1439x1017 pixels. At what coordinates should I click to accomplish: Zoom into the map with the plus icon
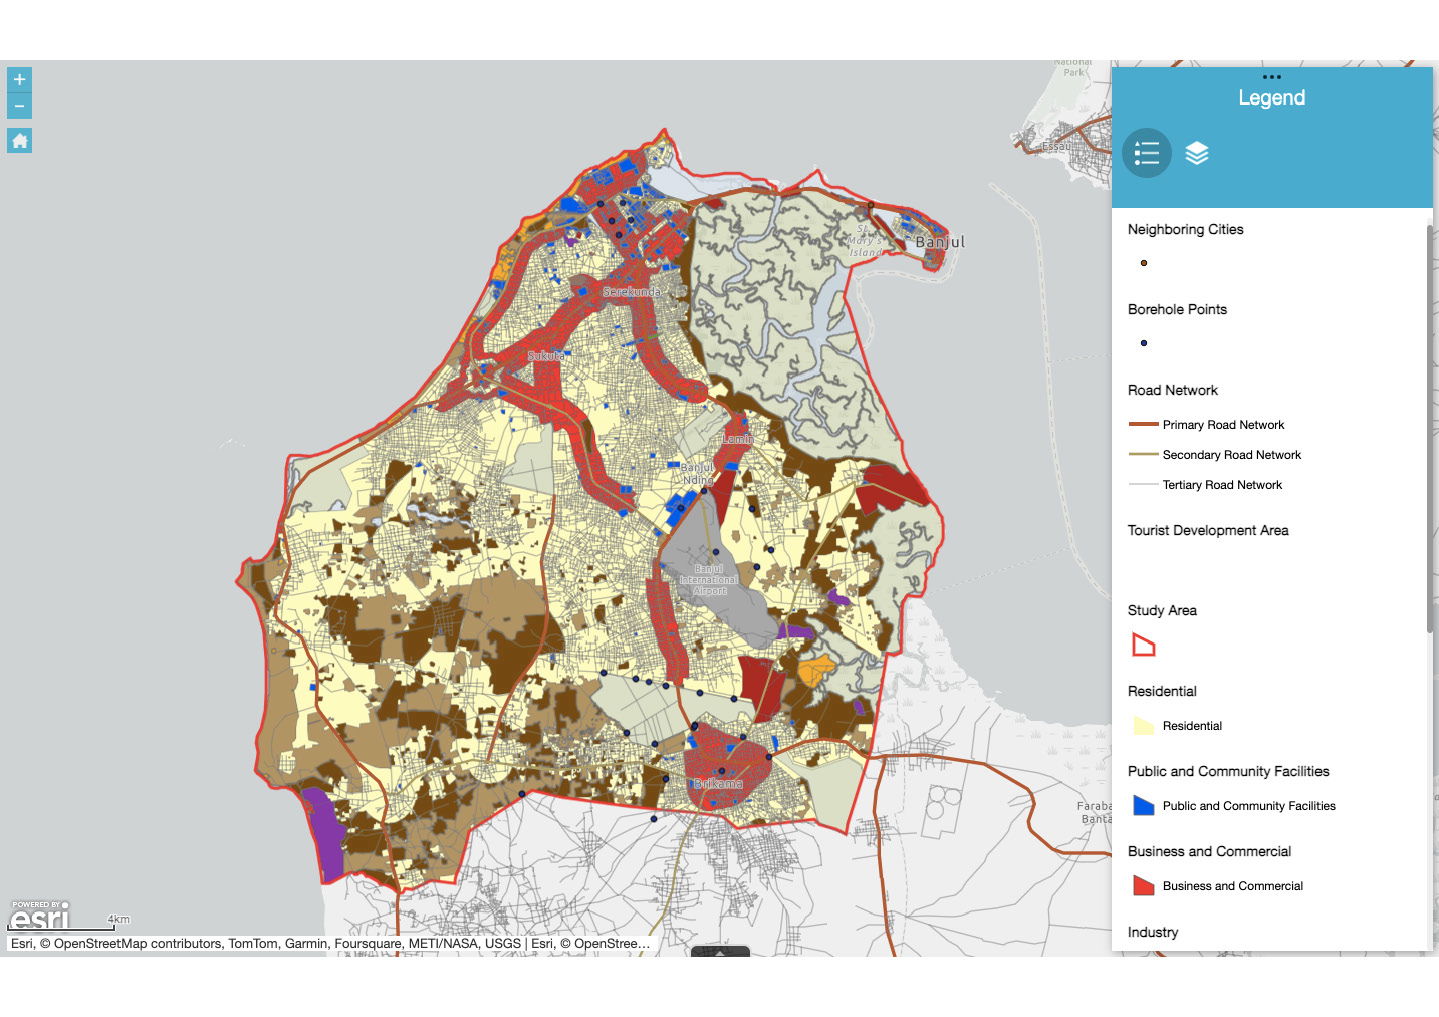[18, 79]
